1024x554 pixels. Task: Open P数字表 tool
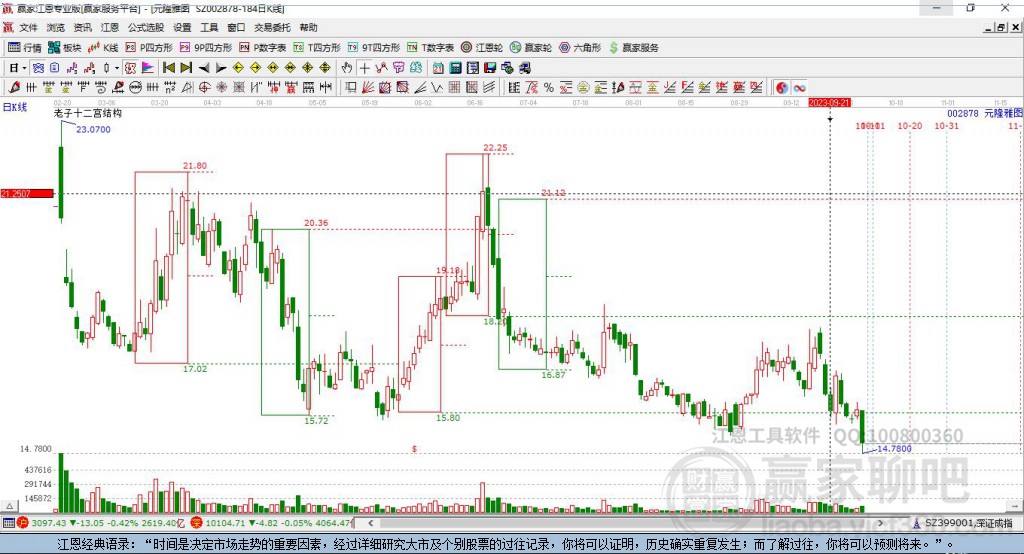263,48
